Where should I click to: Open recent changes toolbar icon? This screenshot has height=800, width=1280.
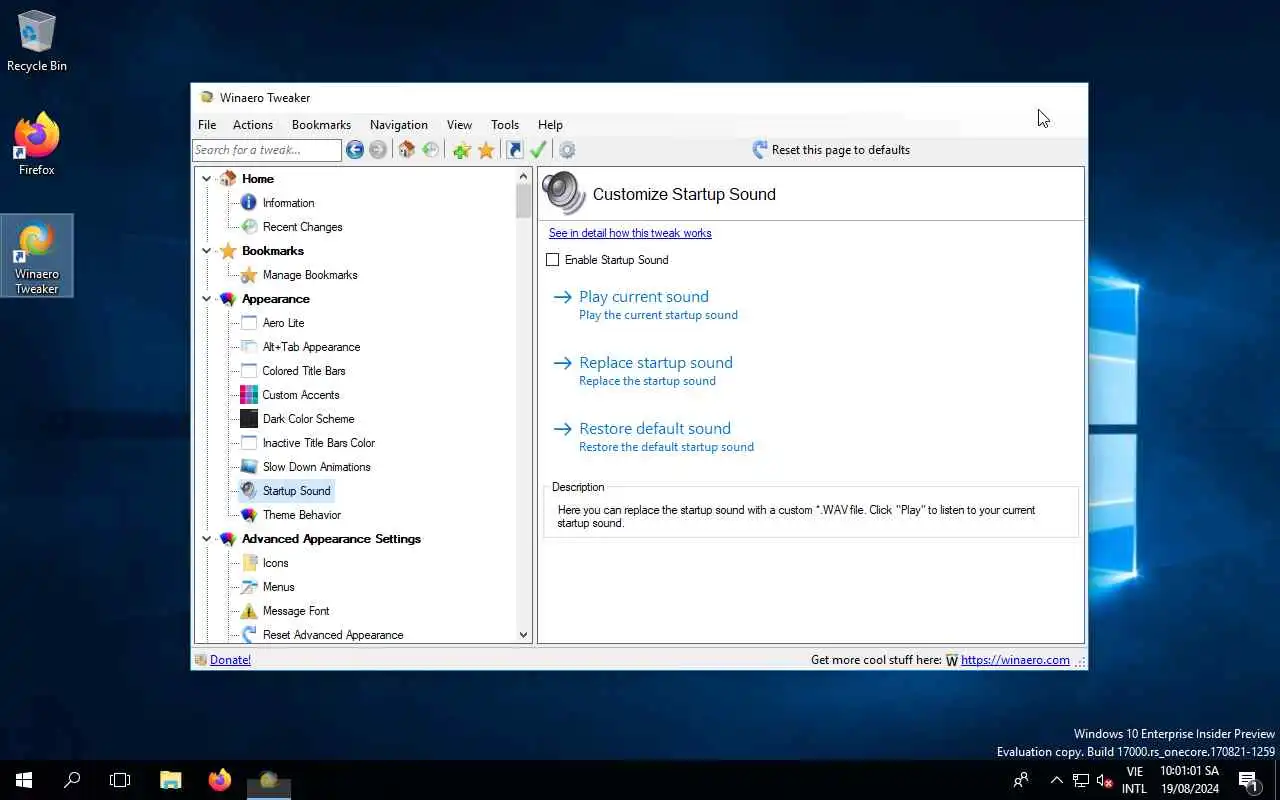click(430, 150)
